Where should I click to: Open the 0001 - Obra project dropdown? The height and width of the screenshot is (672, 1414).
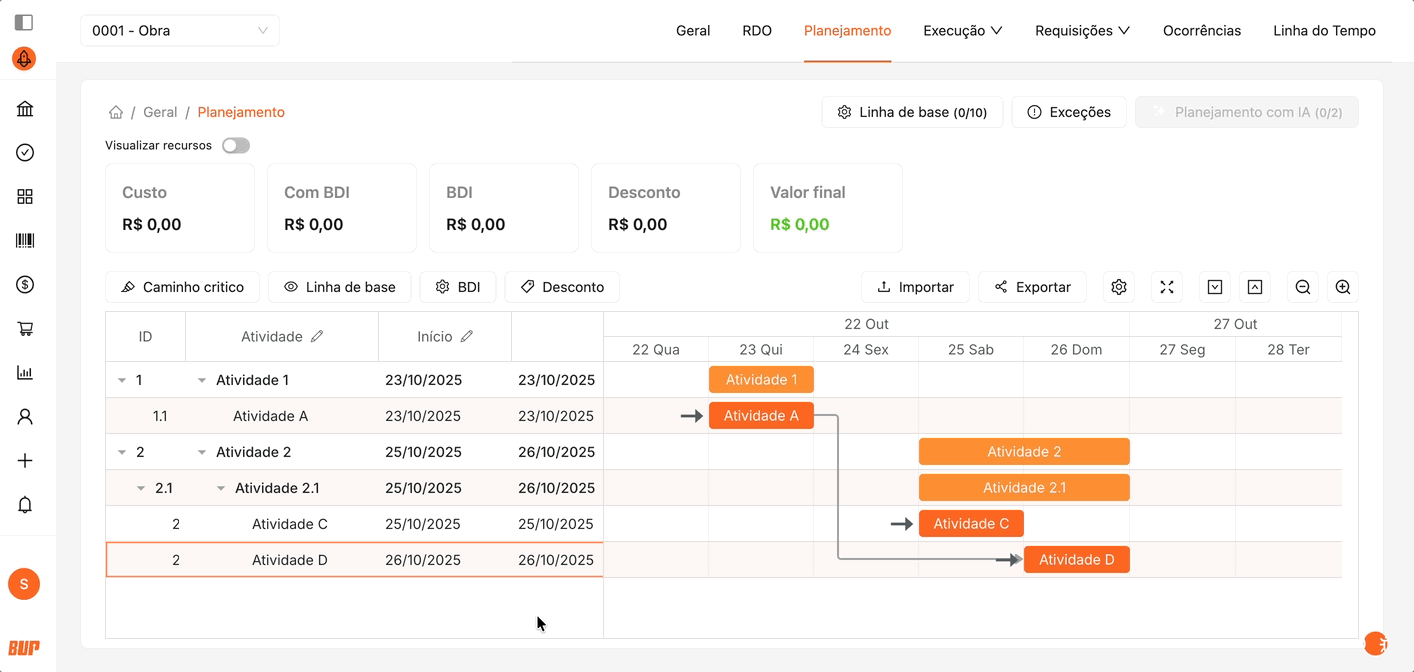coord(180,31)
